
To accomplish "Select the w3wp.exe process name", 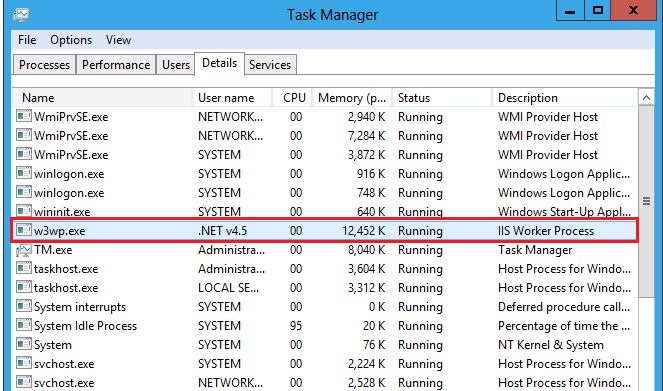I will point(60,231).
